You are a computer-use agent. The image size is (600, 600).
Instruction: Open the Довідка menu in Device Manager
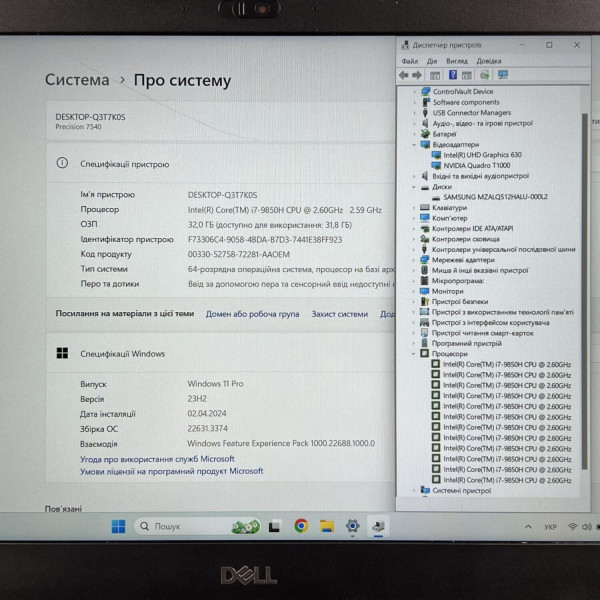489,61
